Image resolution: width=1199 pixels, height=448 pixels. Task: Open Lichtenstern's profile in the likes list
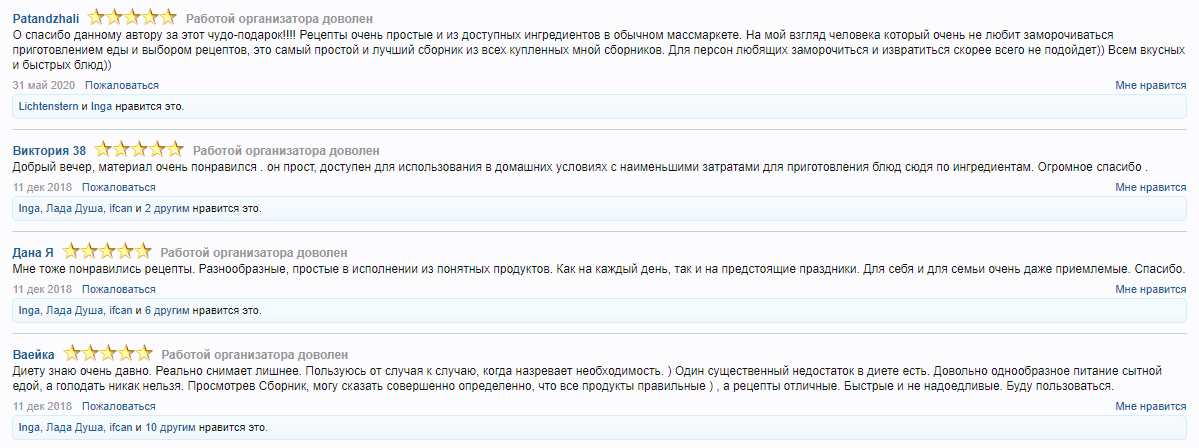(48, 106)
